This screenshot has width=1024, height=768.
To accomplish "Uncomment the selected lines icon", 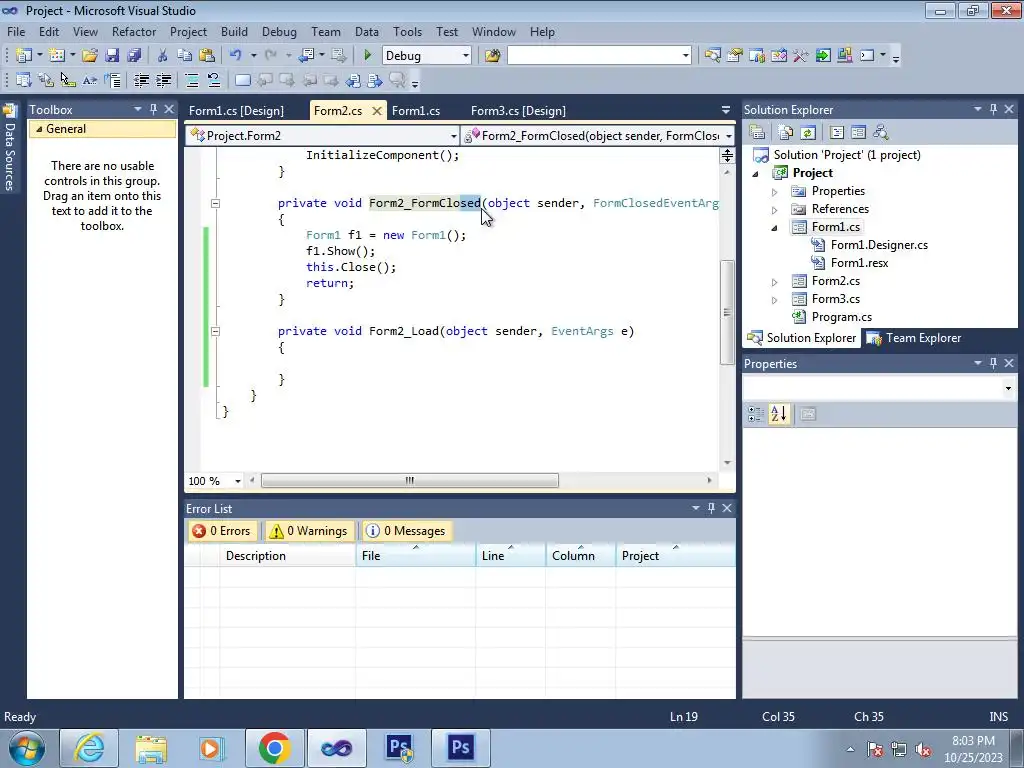I will (214, 80).
